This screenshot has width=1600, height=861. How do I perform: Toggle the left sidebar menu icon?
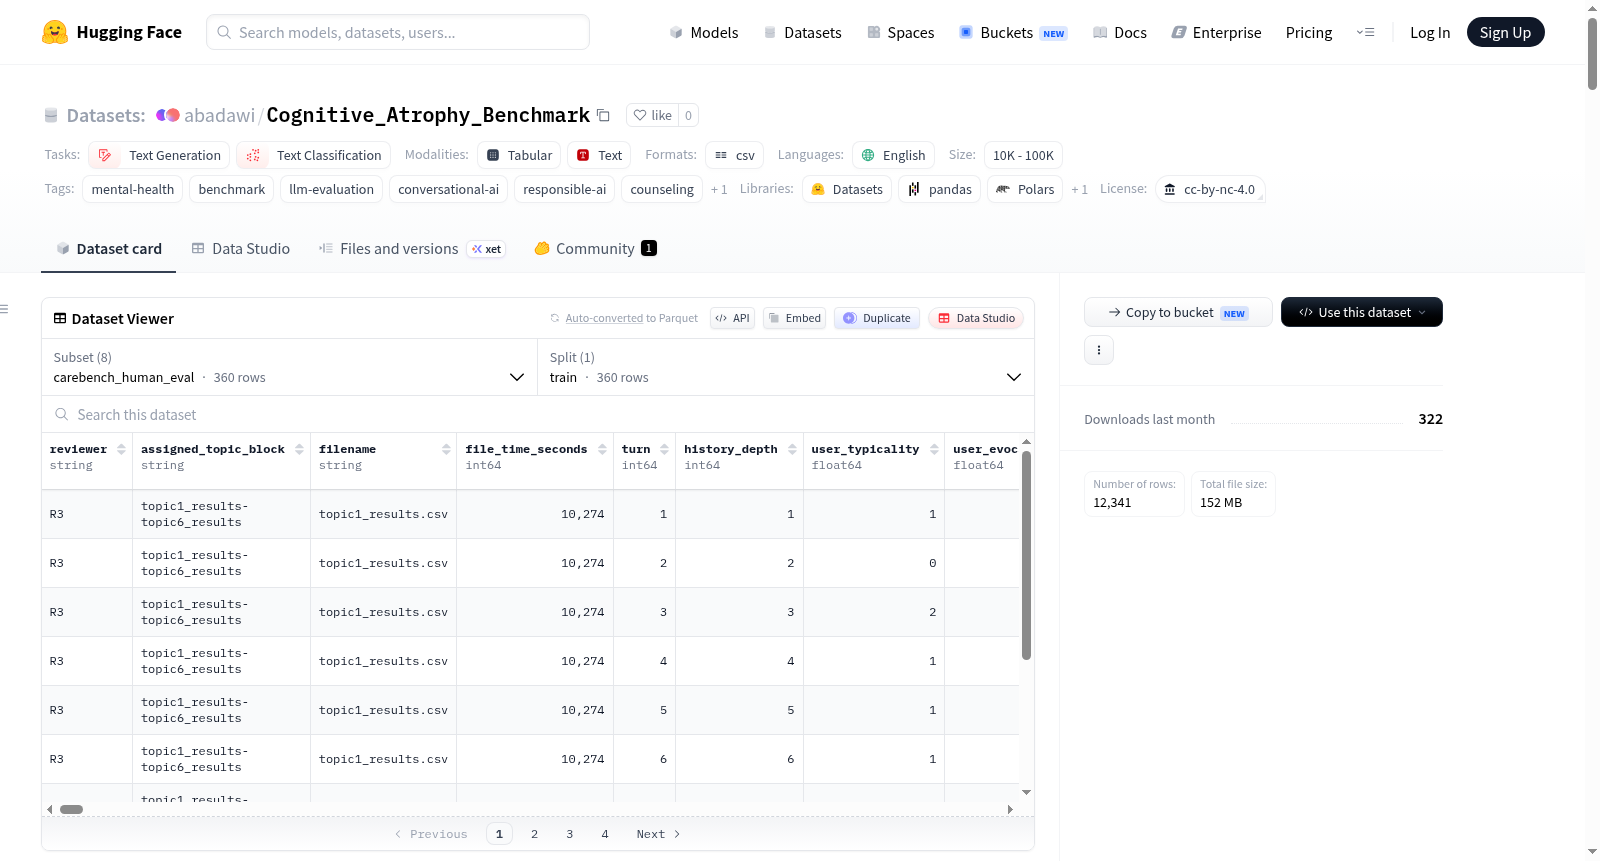pos(5,309)
